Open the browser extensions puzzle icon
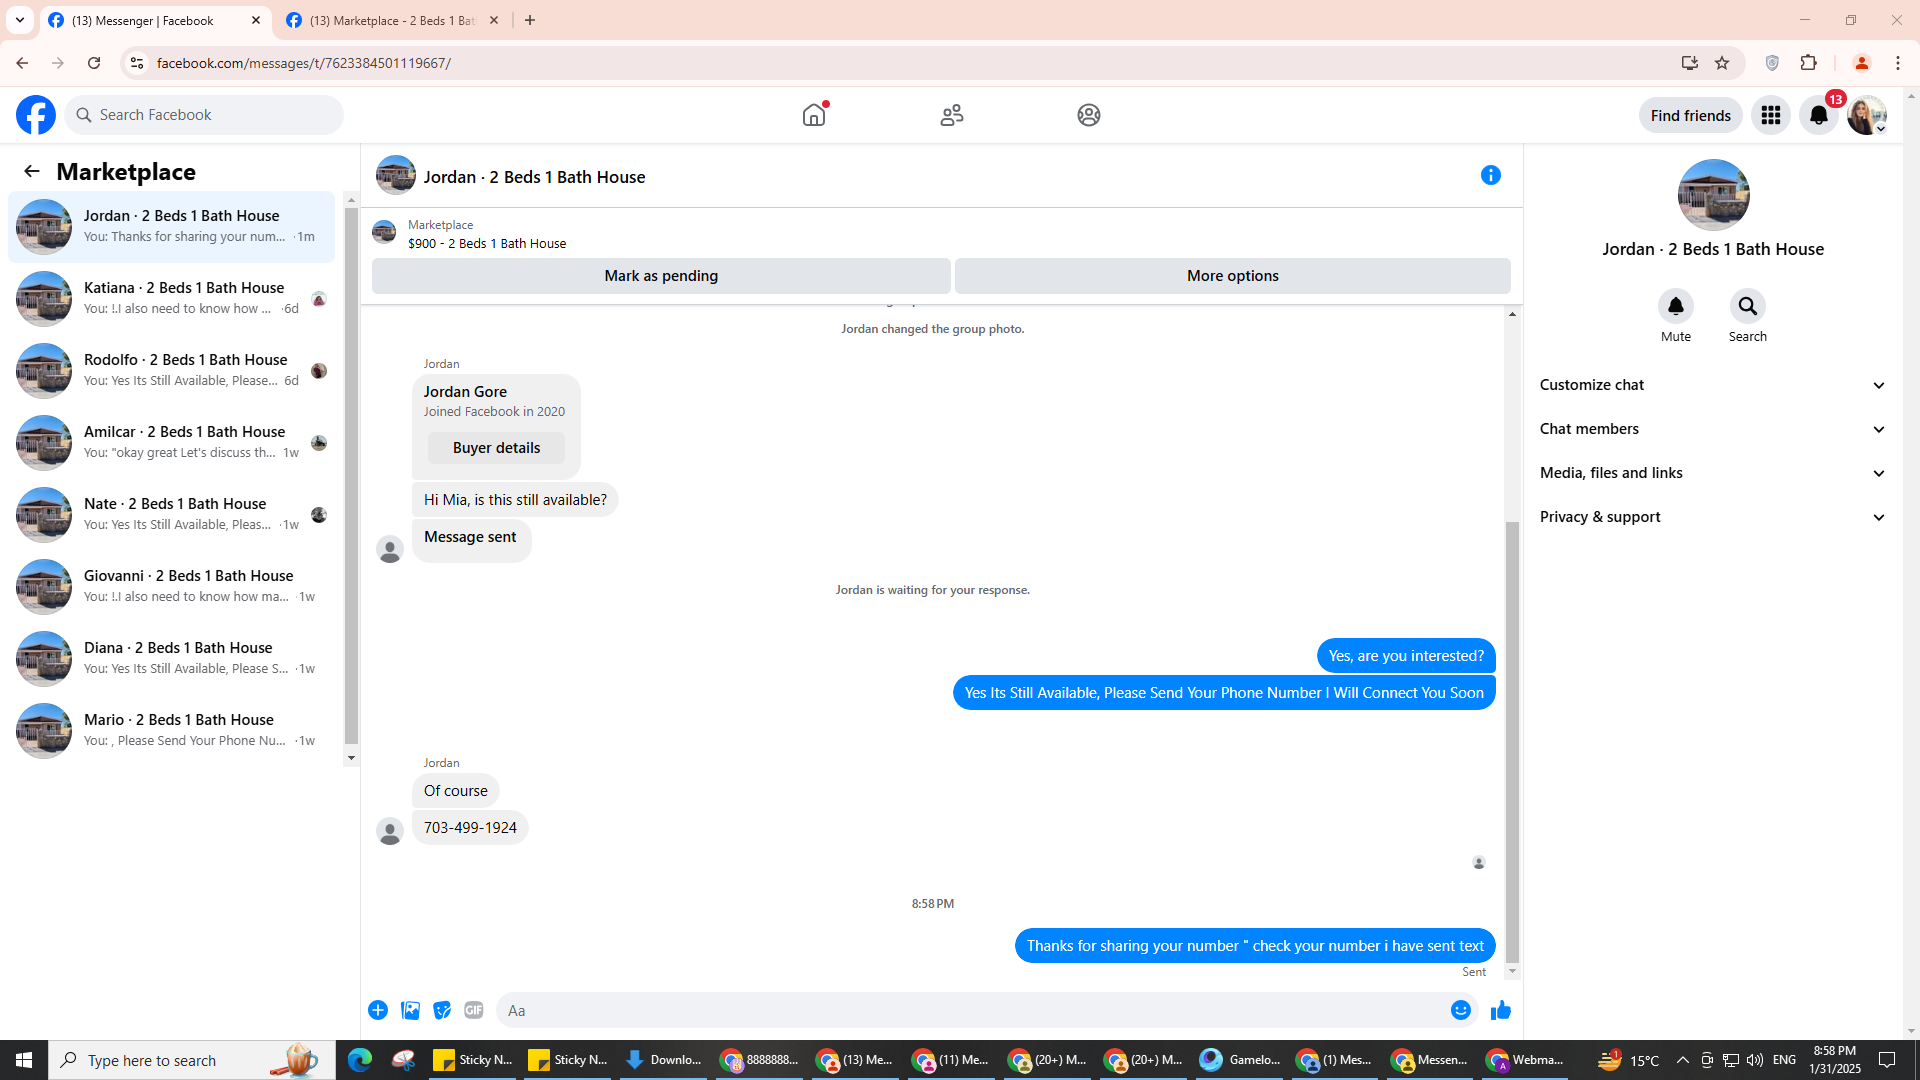Viewport: 1920px width, 1080px height. pos(1809,63)
